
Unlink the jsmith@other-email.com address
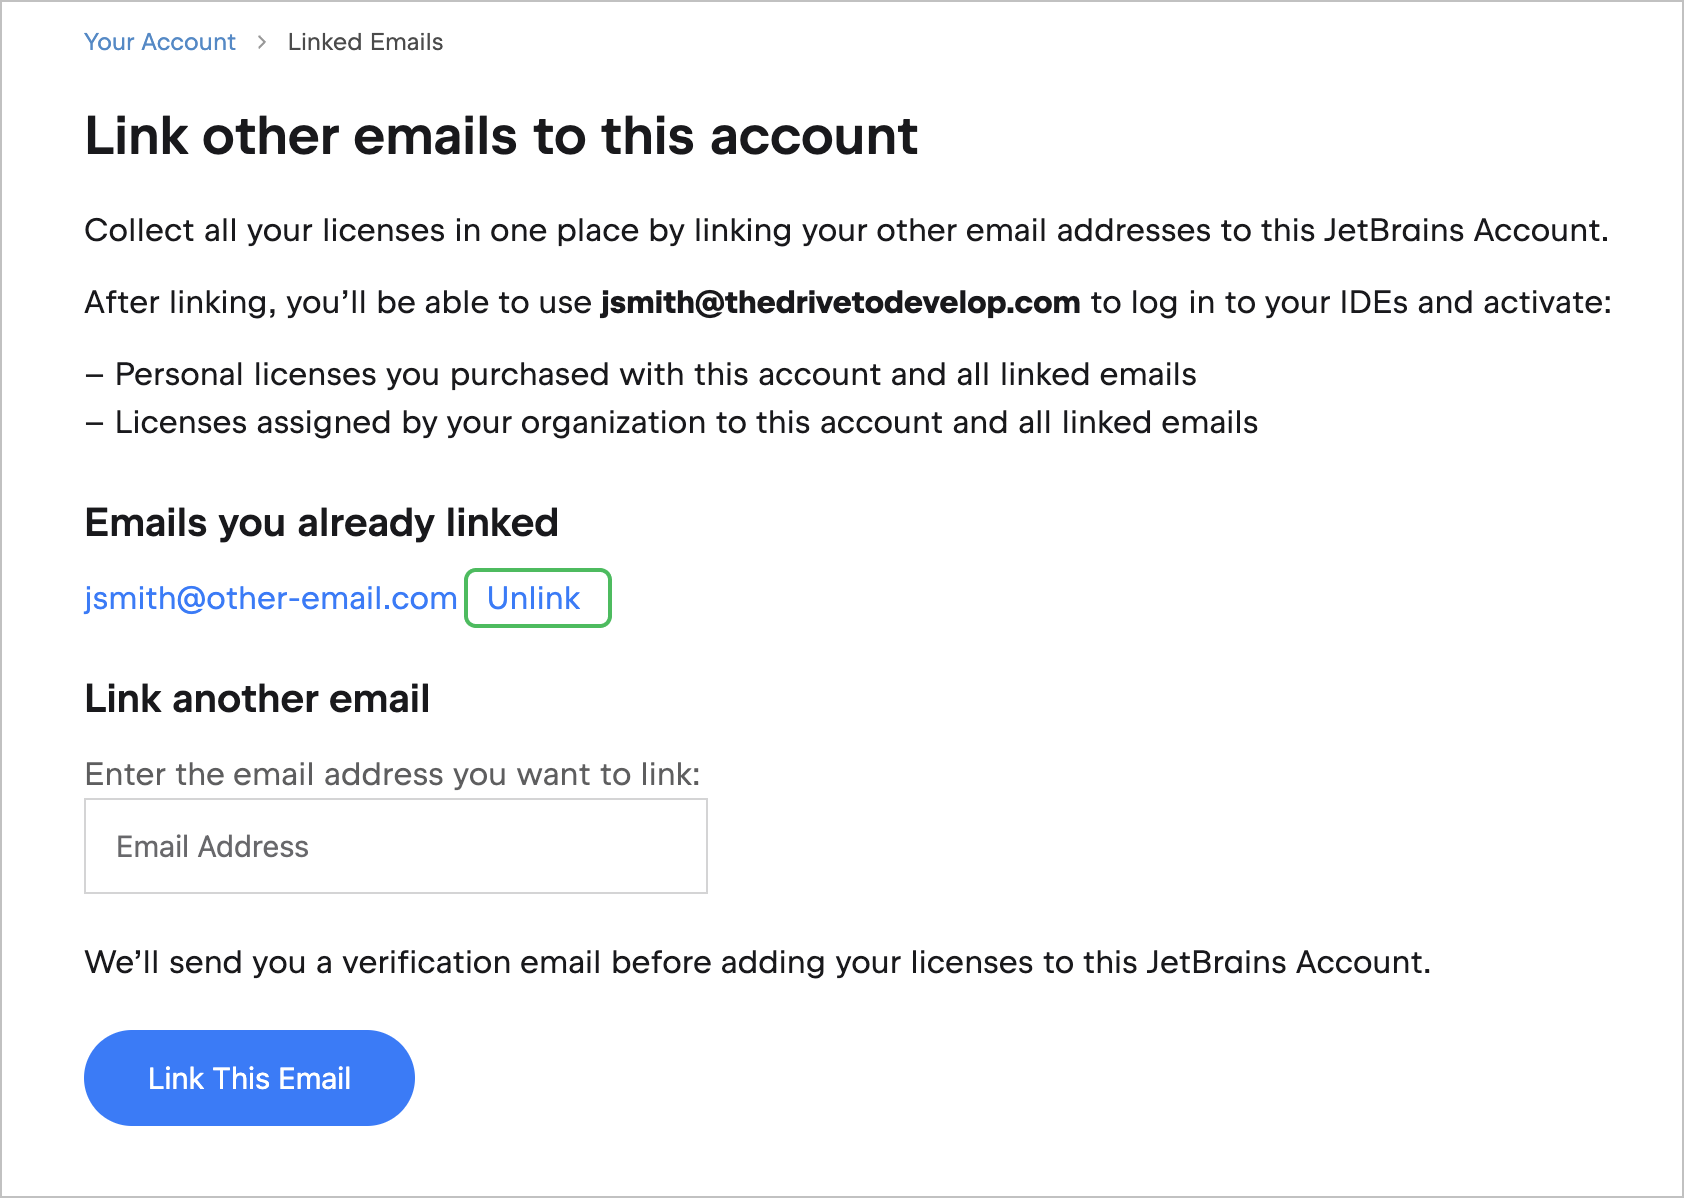[535, 598]
